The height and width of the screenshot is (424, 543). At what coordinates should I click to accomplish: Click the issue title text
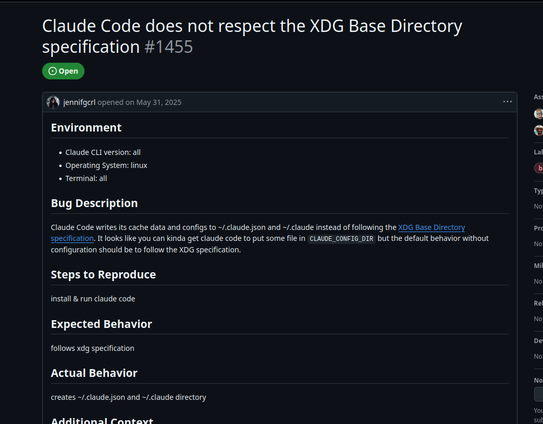point(252,36)
